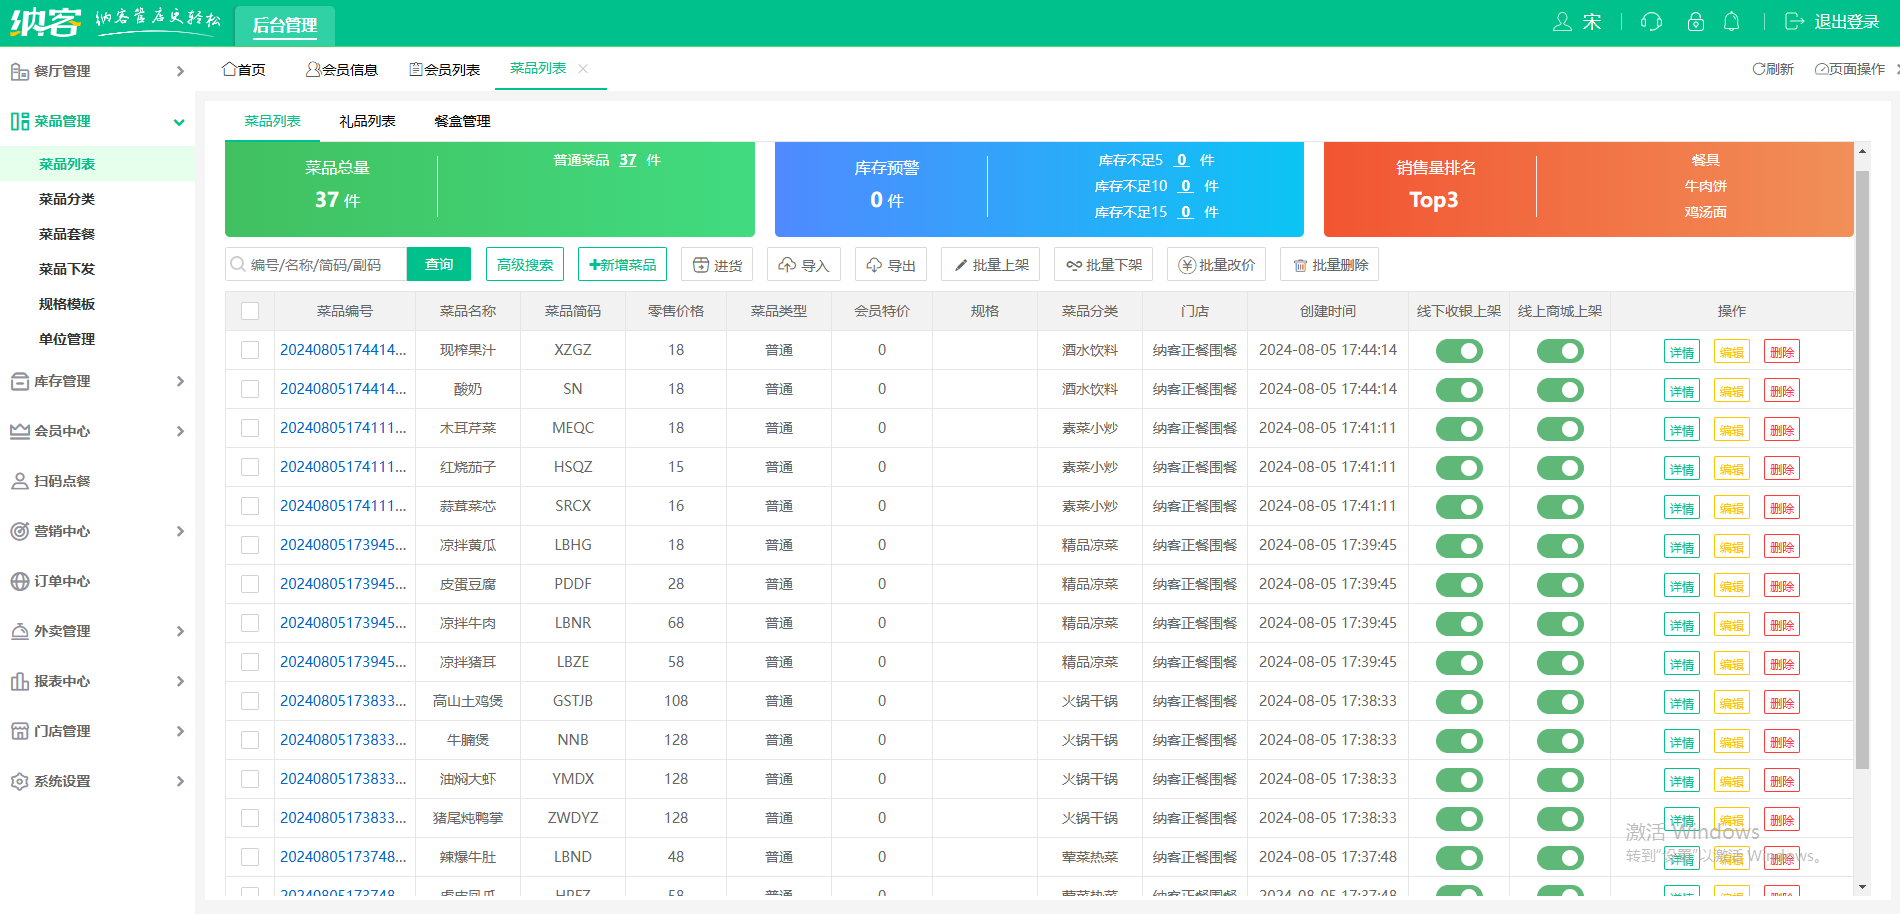
Task: Toggle 线下收银上架 switch for 酸奶
Action: 1459,390
